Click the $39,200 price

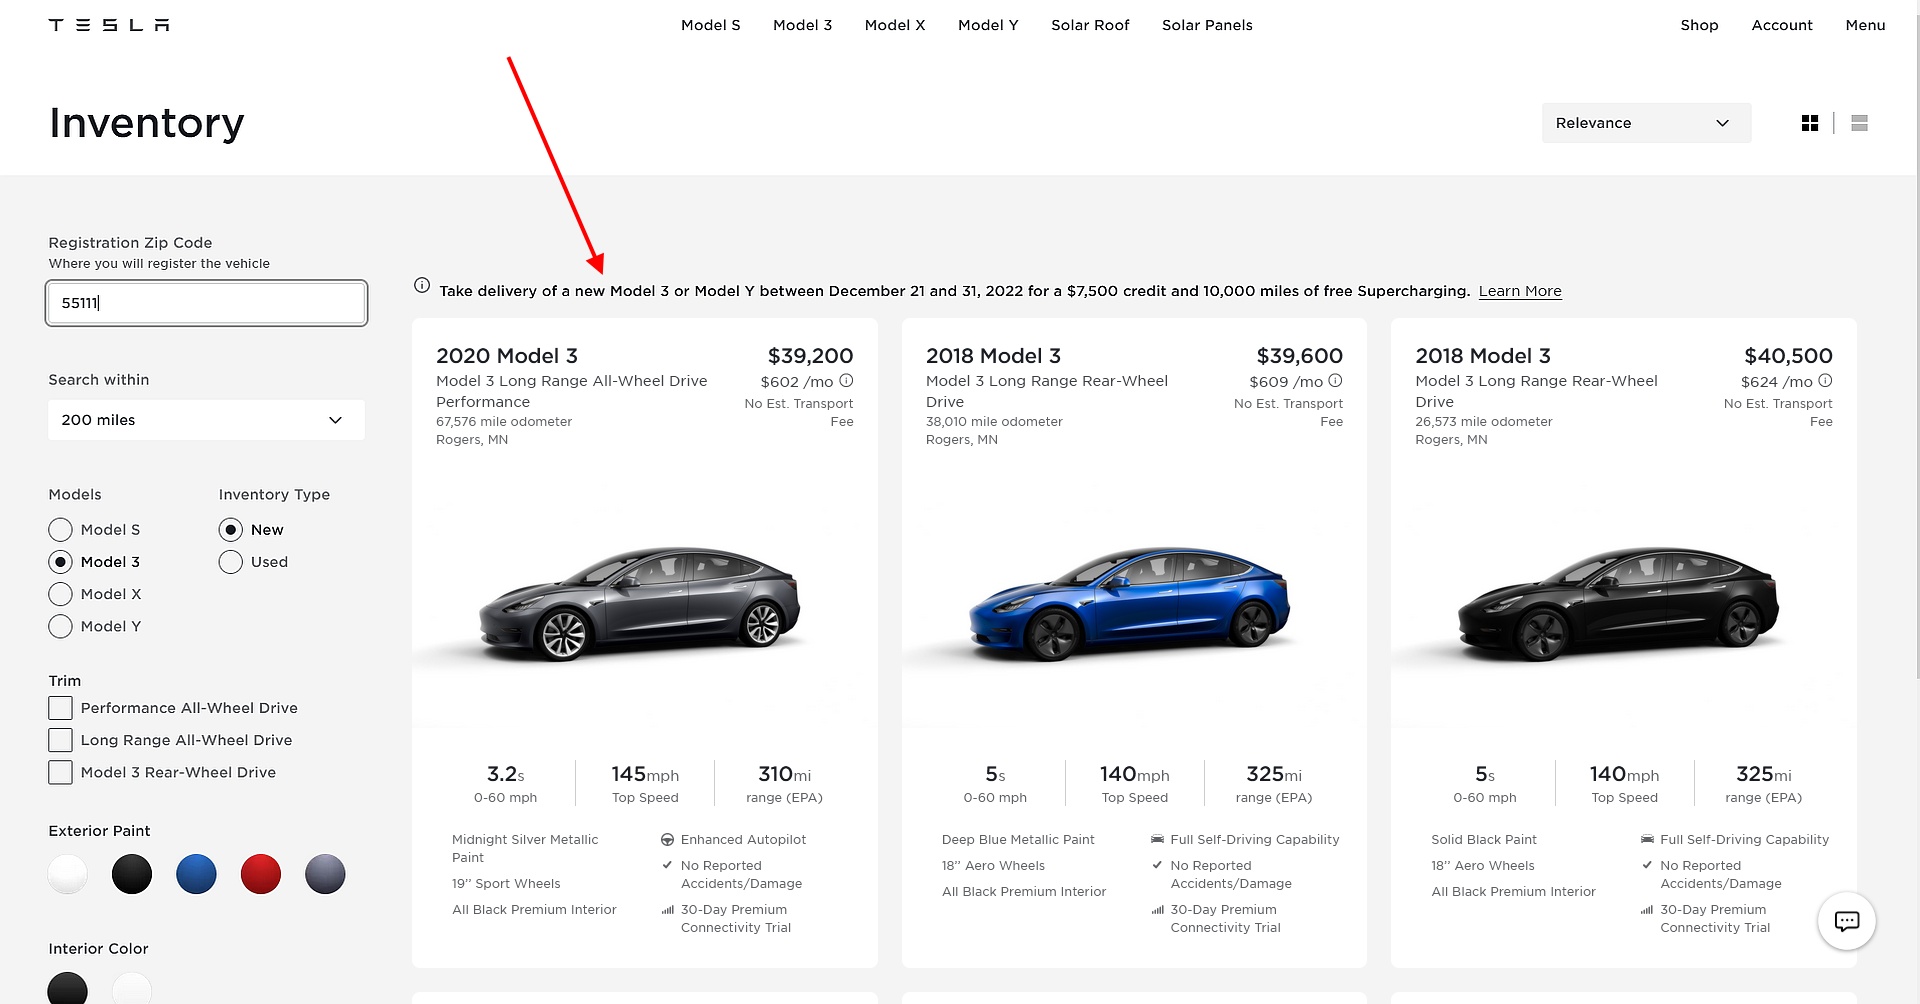pos(810,356)
